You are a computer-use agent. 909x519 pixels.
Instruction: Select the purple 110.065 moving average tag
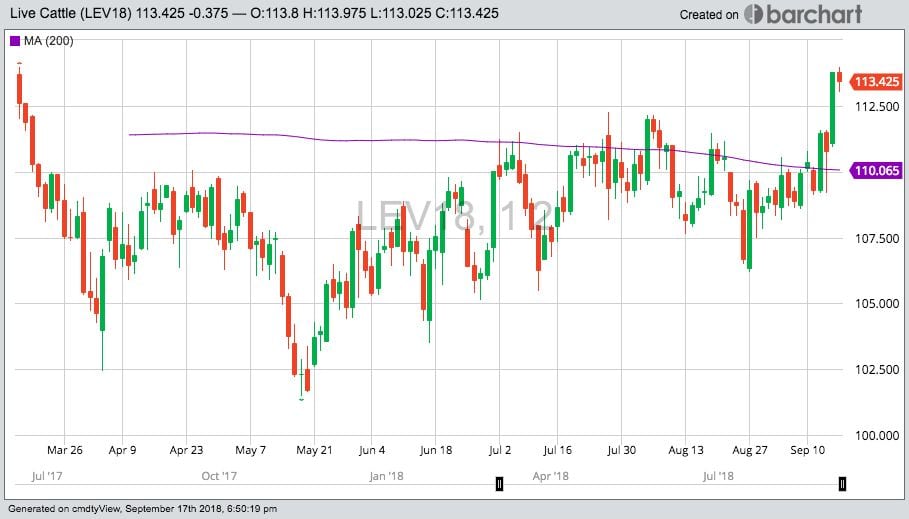click(x=876, y=171)
